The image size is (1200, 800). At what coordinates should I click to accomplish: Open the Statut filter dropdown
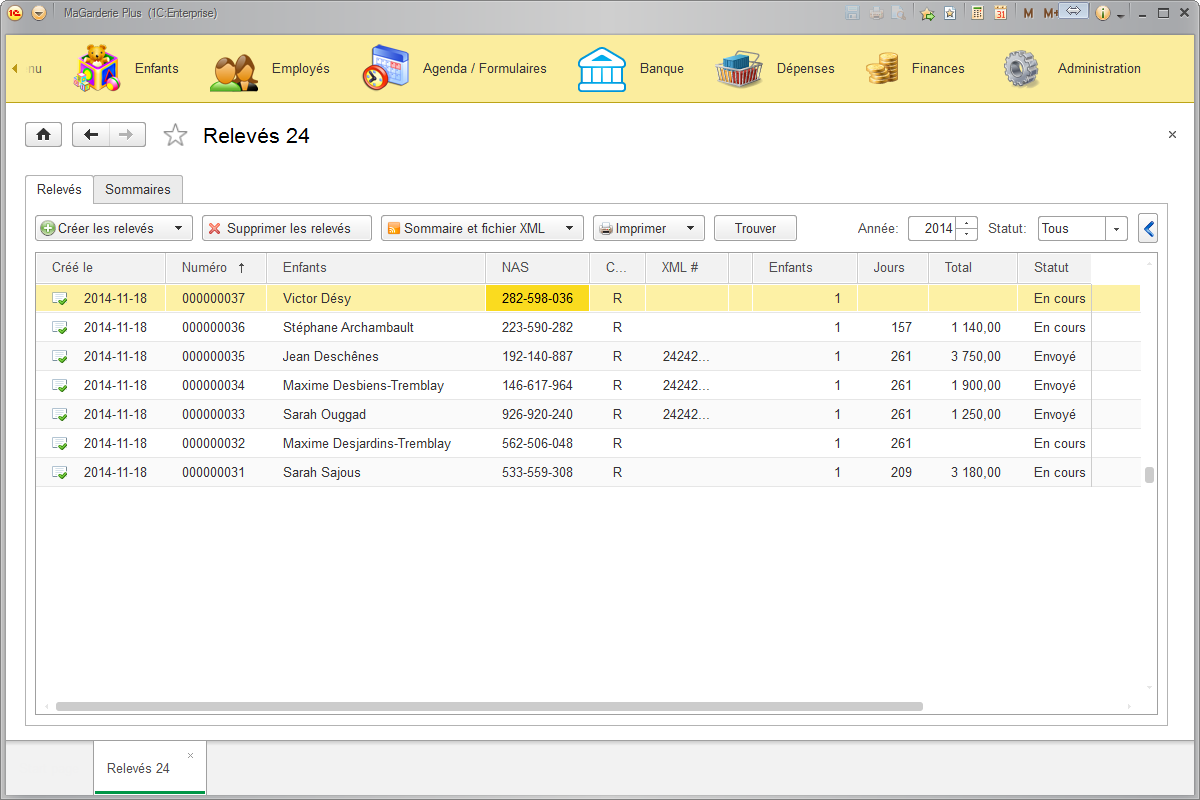click(x=1117, y=228)
